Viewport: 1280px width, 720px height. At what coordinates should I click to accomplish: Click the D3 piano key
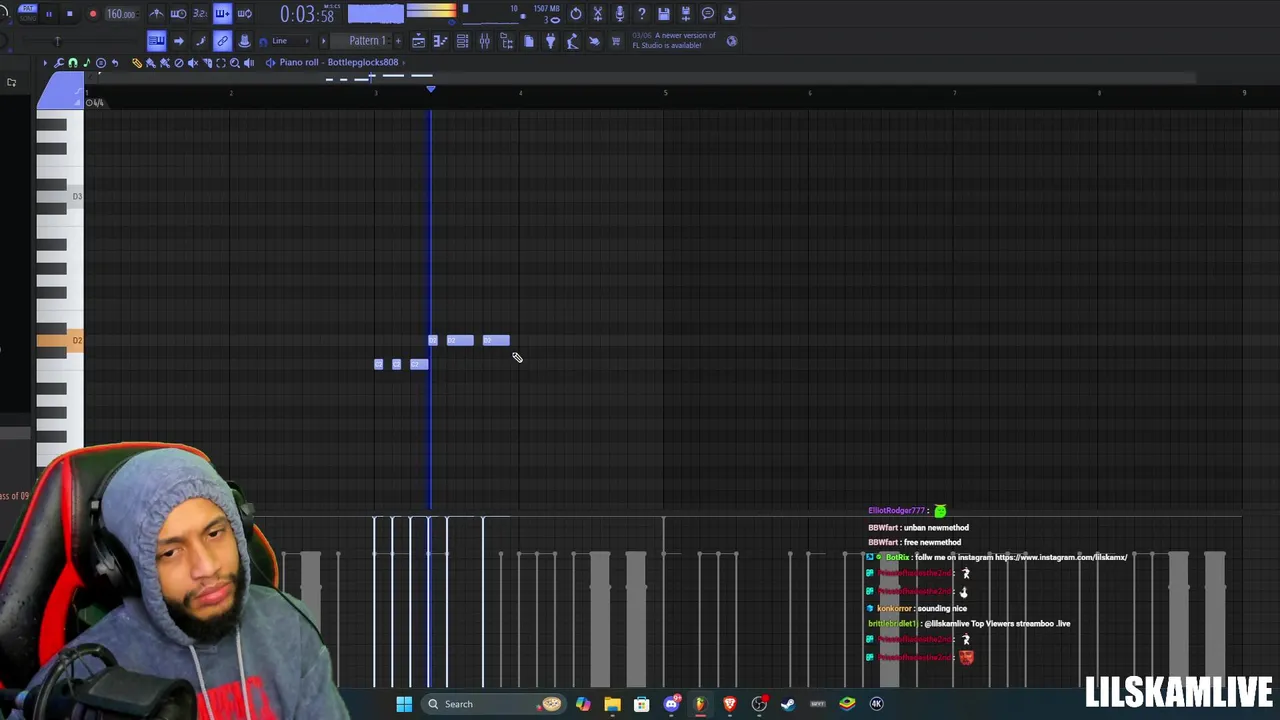point(60,196)
